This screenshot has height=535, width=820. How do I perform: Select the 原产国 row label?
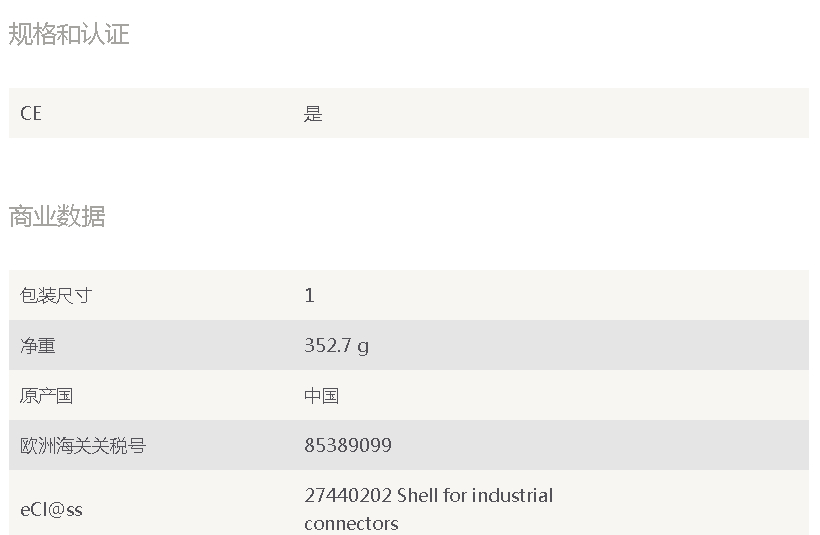pyautogui.click(x=47, y=396)
